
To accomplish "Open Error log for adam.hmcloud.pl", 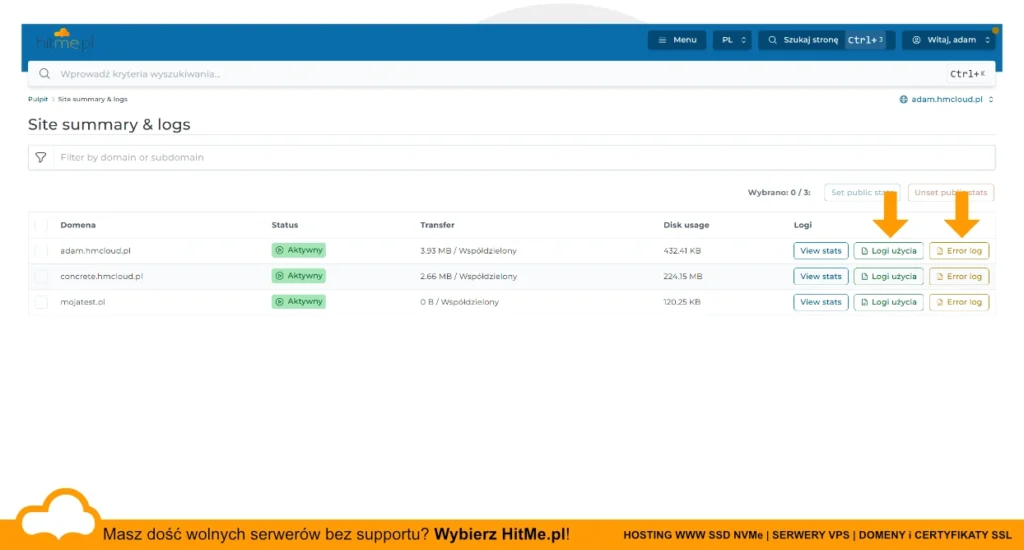I will pos(959,251).
